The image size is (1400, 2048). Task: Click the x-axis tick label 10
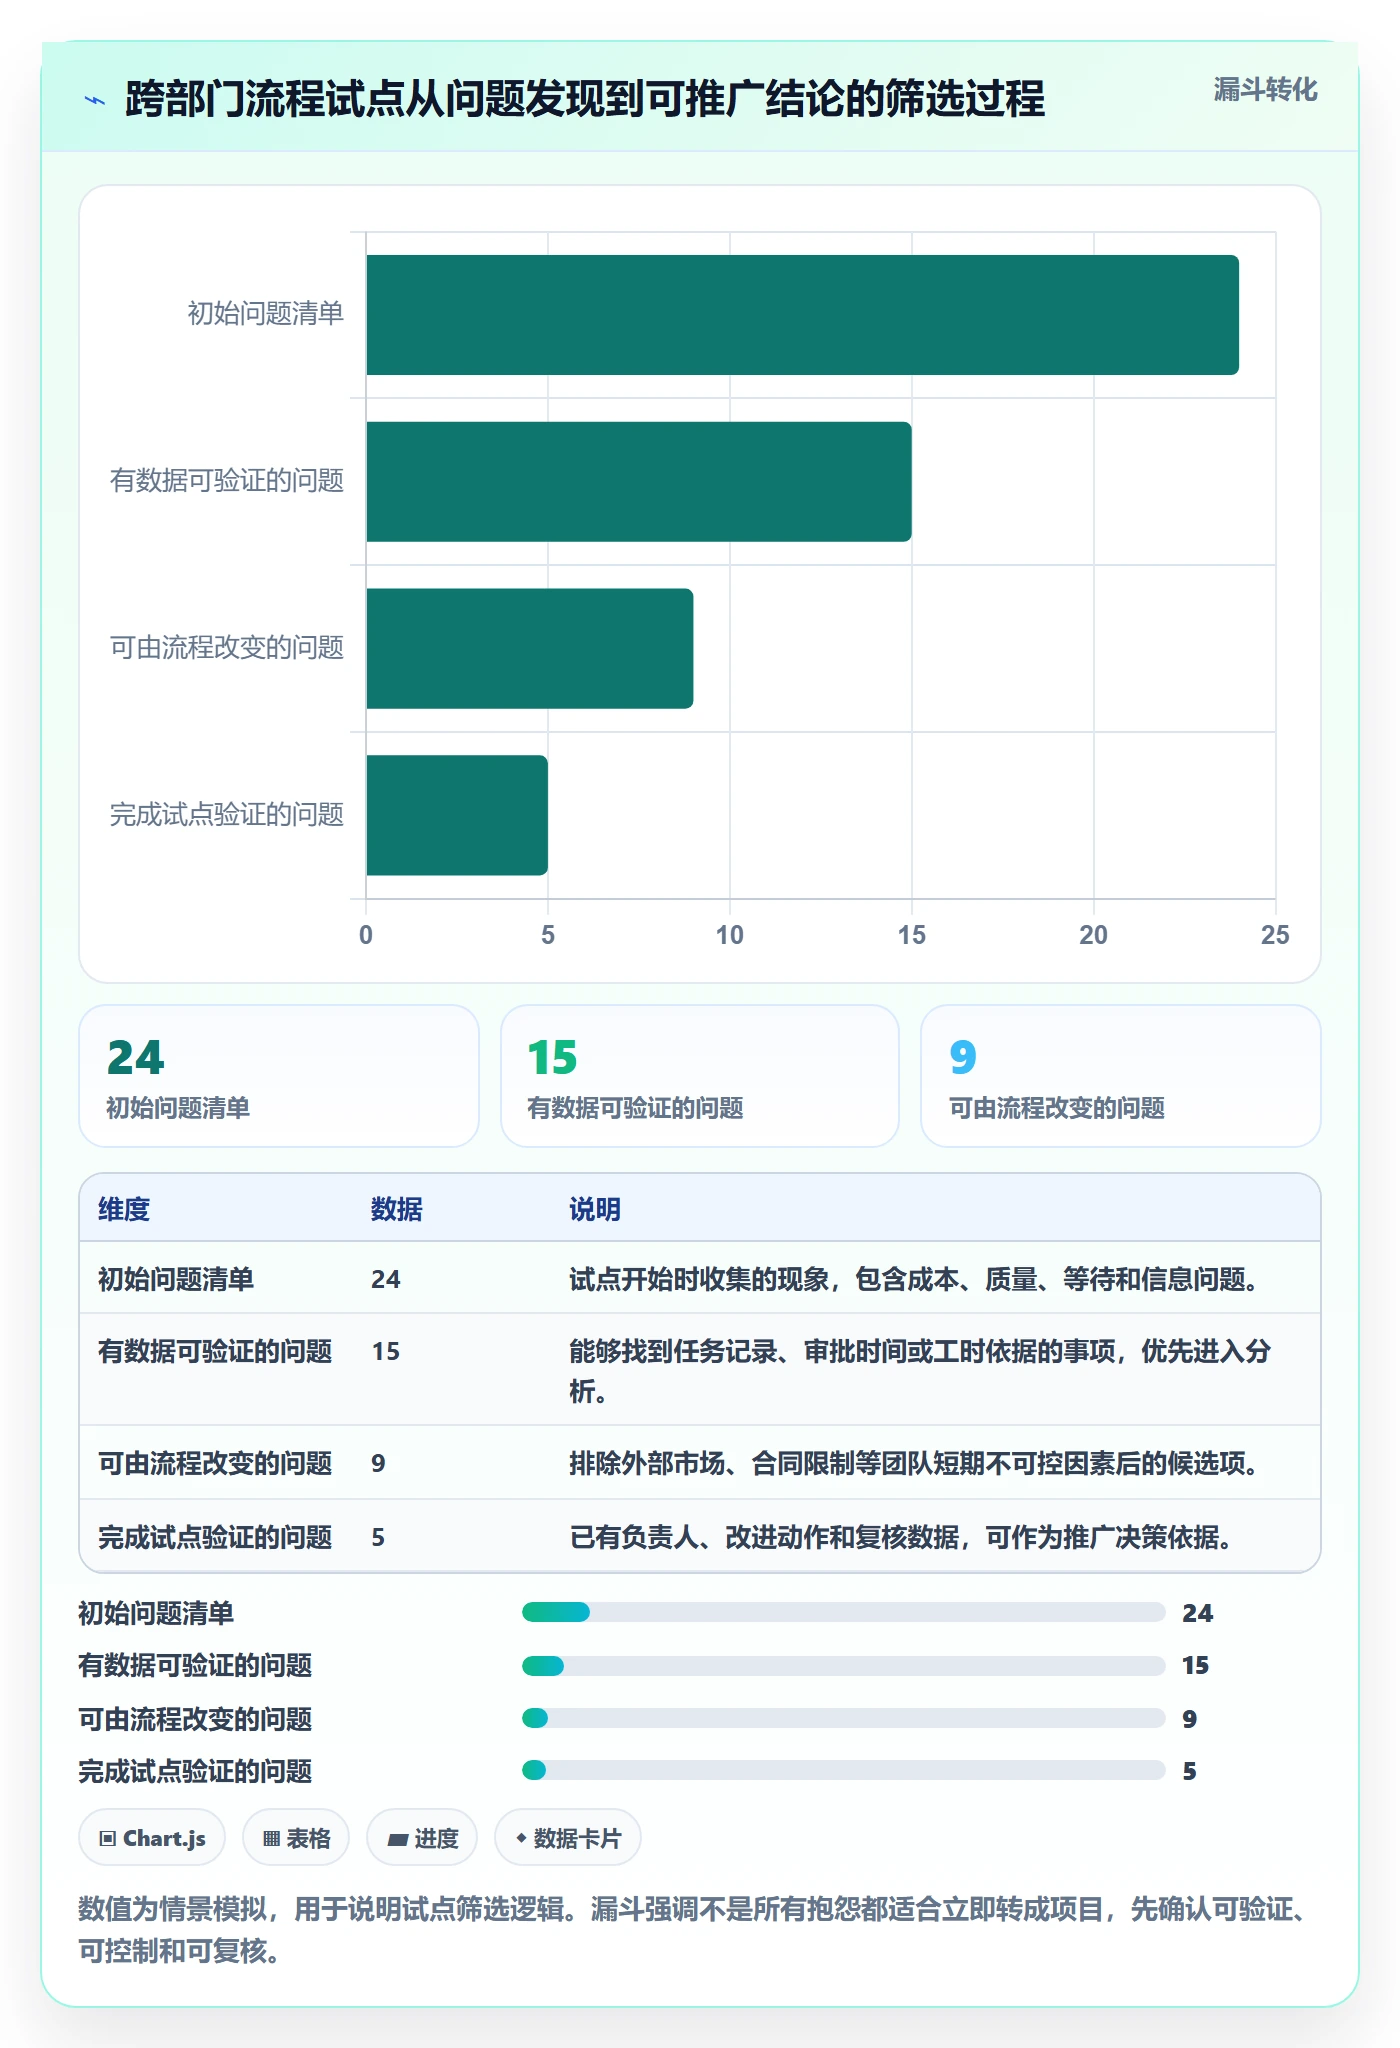[x=729, y=935]
